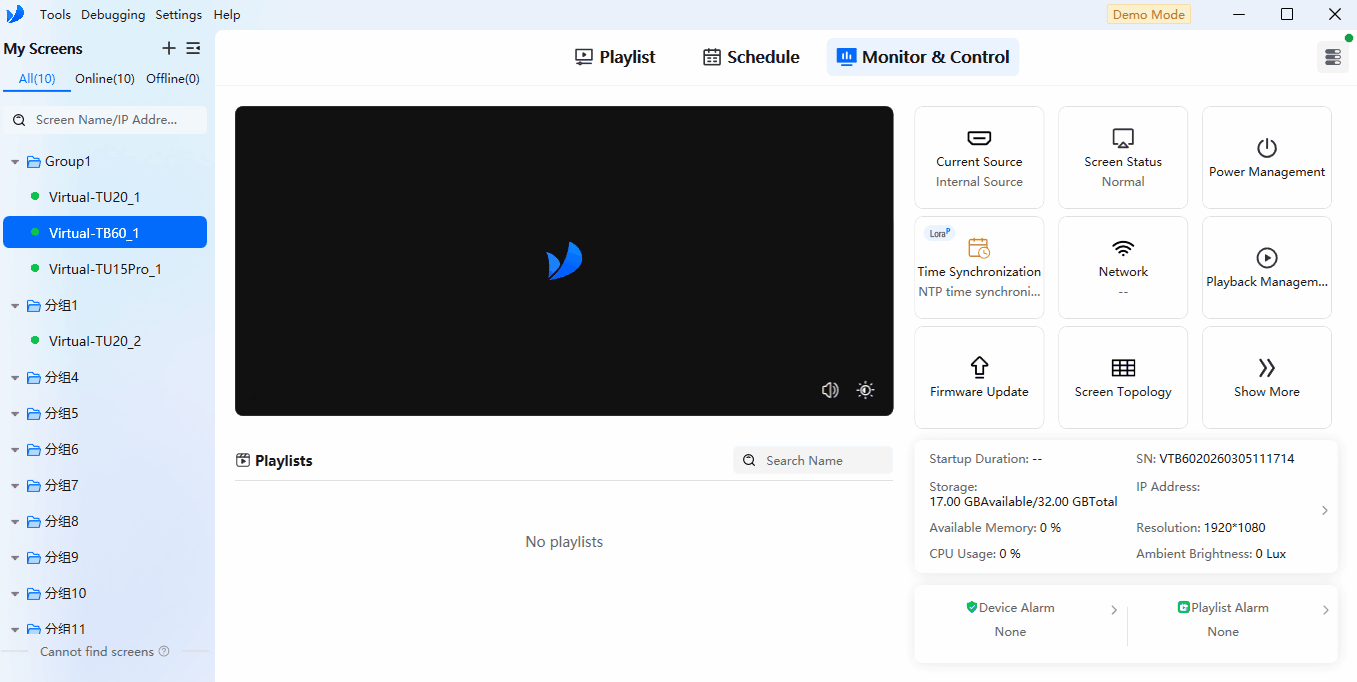
Task: Expand the 分组7 group
Action: [x=15, y=485]
